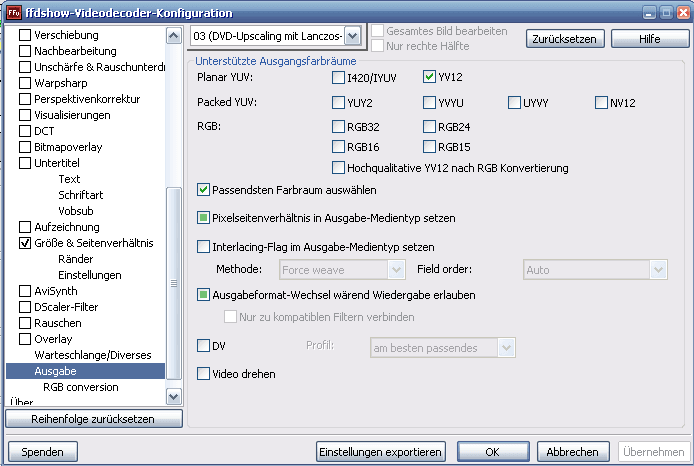Enable the Nachbearbeitung filter checkbox
This screenshot has width=694, height=466.
25,51
